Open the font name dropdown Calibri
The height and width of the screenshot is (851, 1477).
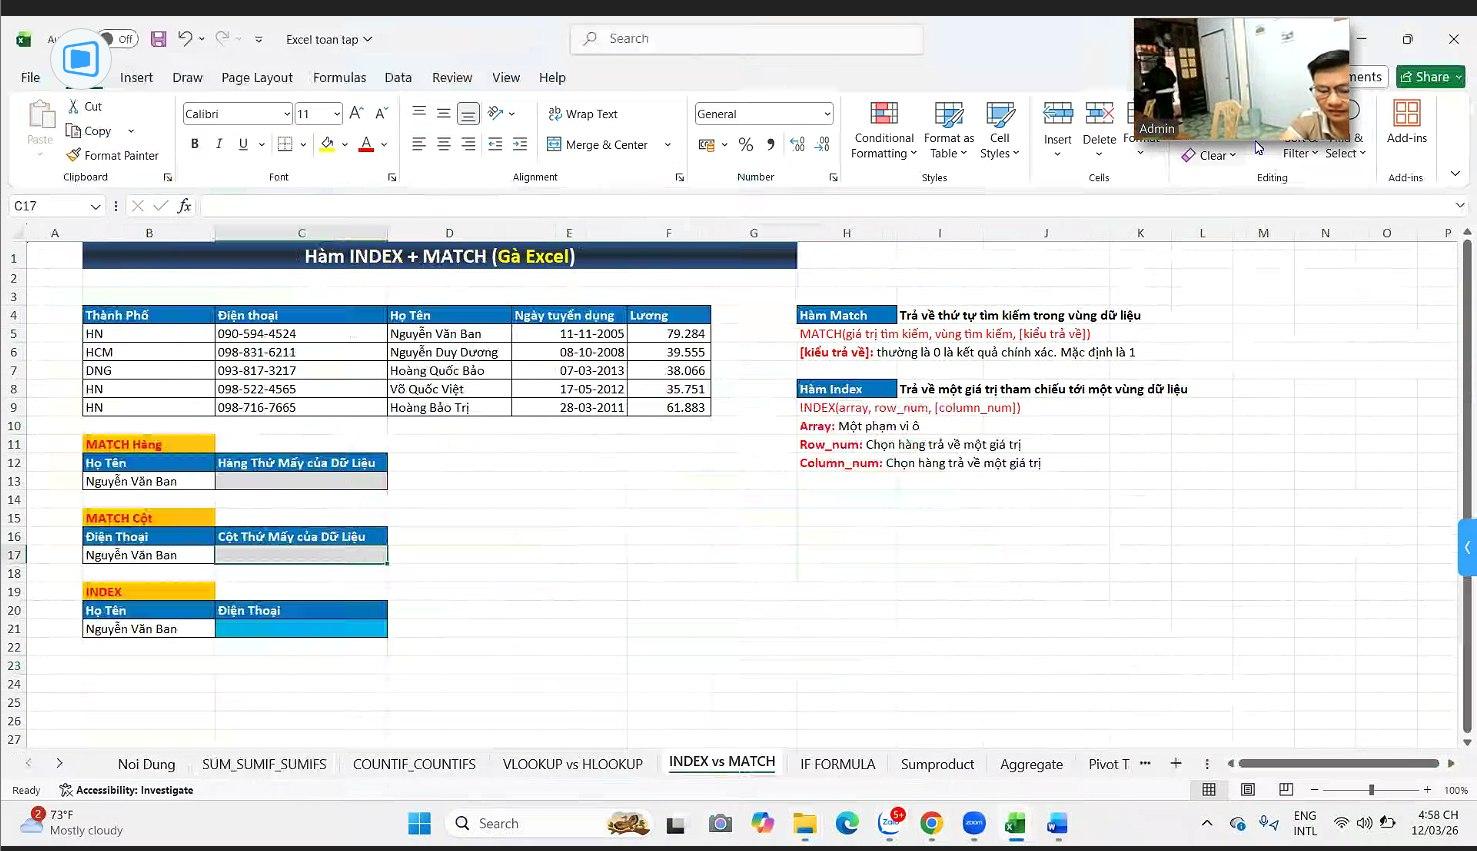coord(287,114)
